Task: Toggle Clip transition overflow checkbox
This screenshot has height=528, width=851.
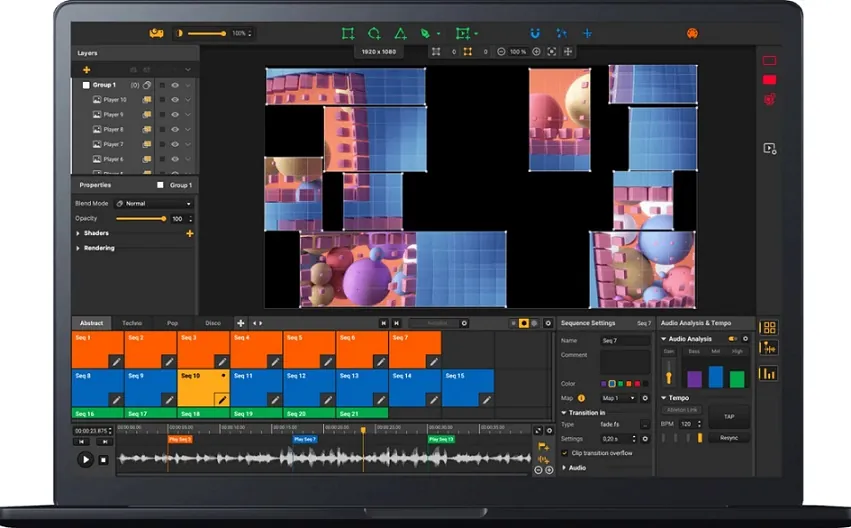Action: pos(564,453)
